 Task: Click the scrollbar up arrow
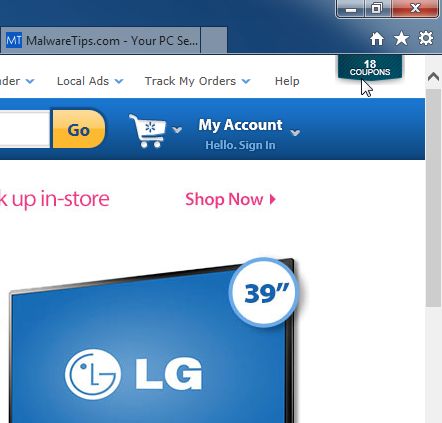[x=433, y=77]
